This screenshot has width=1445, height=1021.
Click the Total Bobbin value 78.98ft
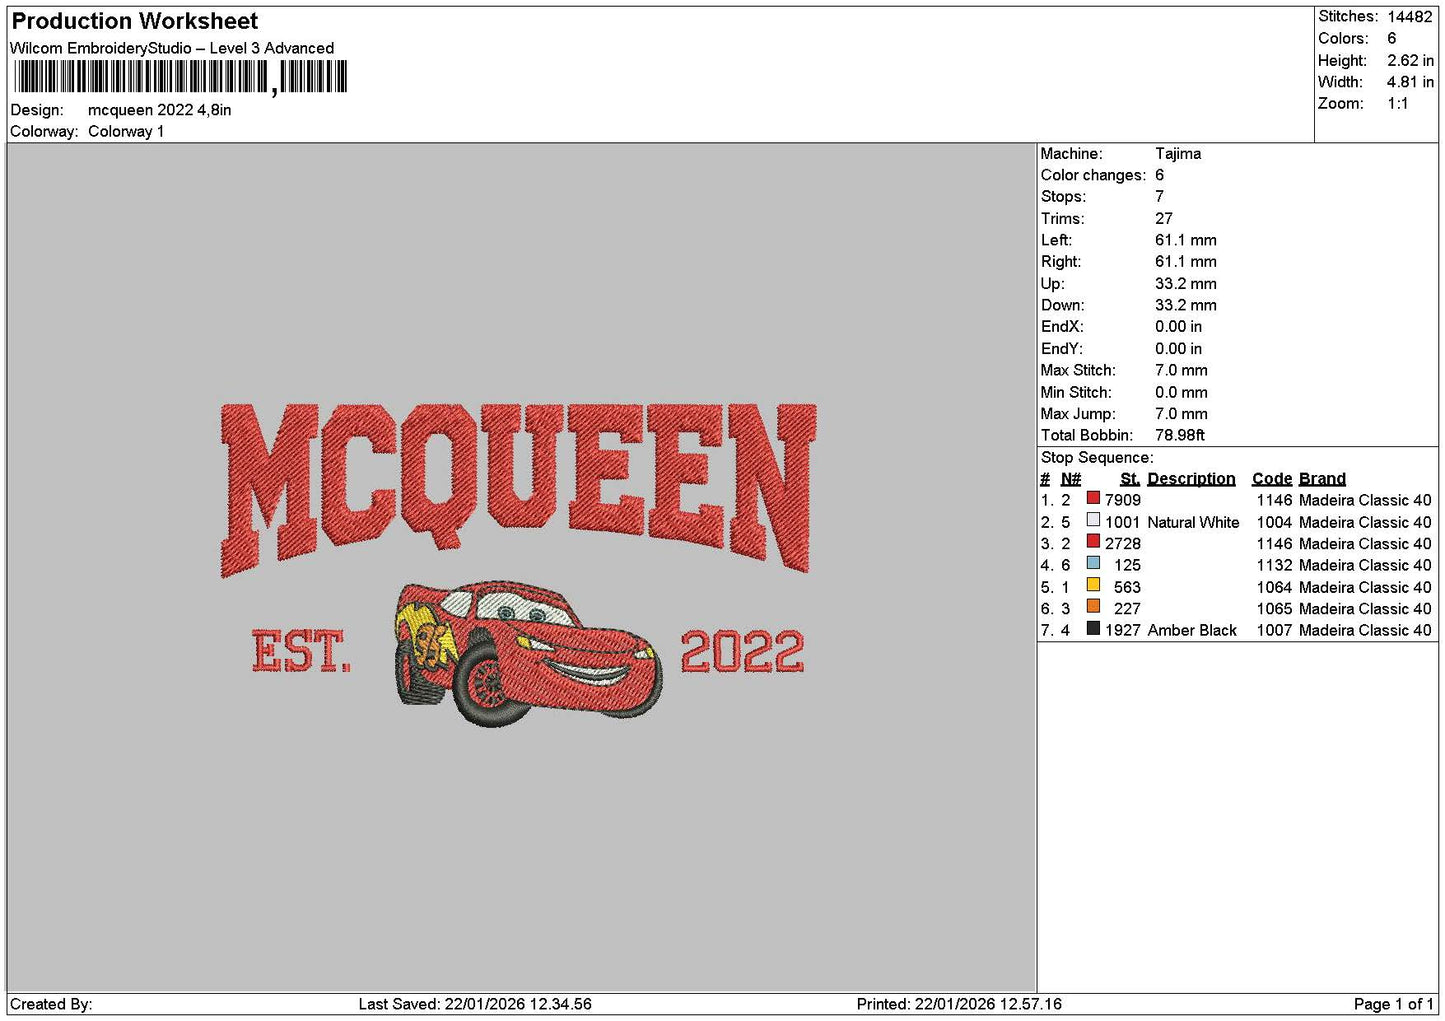tap(1180, 435)
